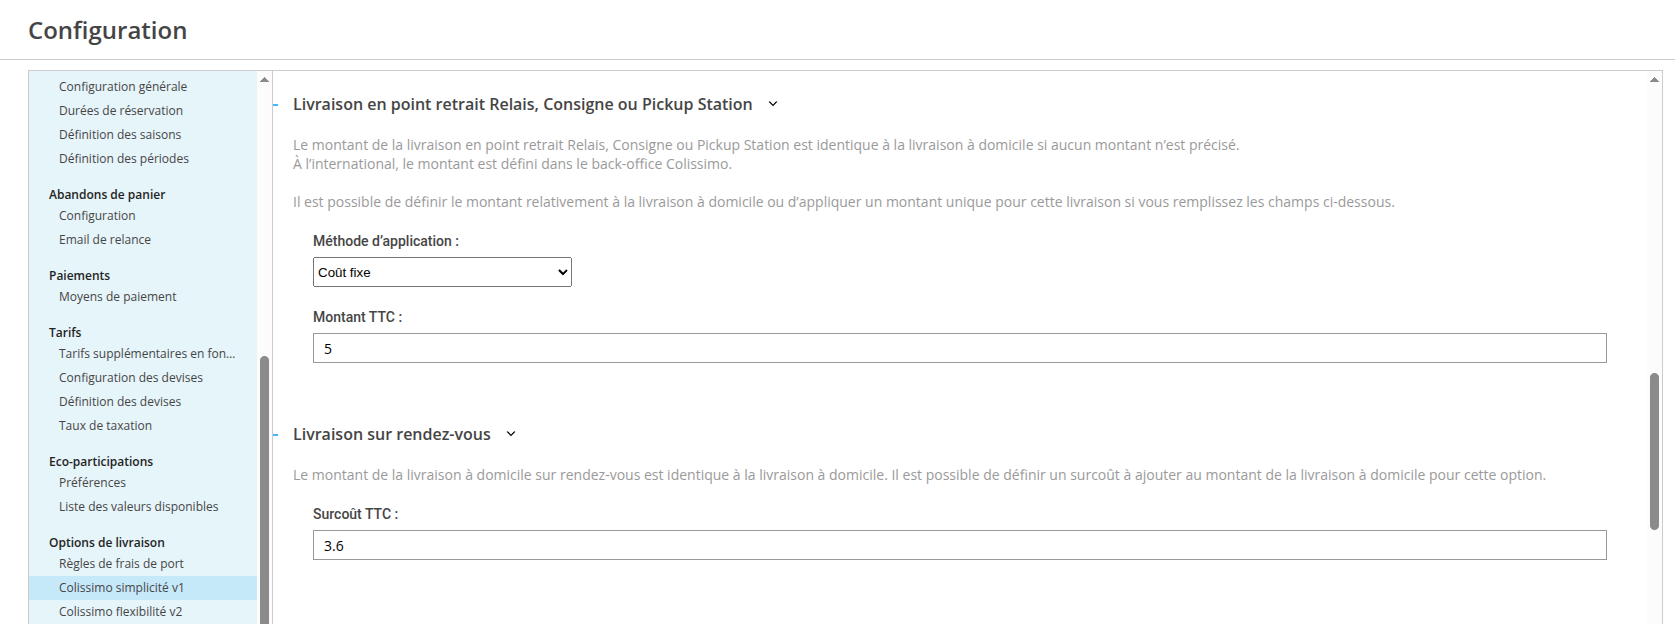Image resolution: width=1675 pixels, height=624 pixels.
Task: Open Règles de frais de port
Action: click(x=121, y=564)
